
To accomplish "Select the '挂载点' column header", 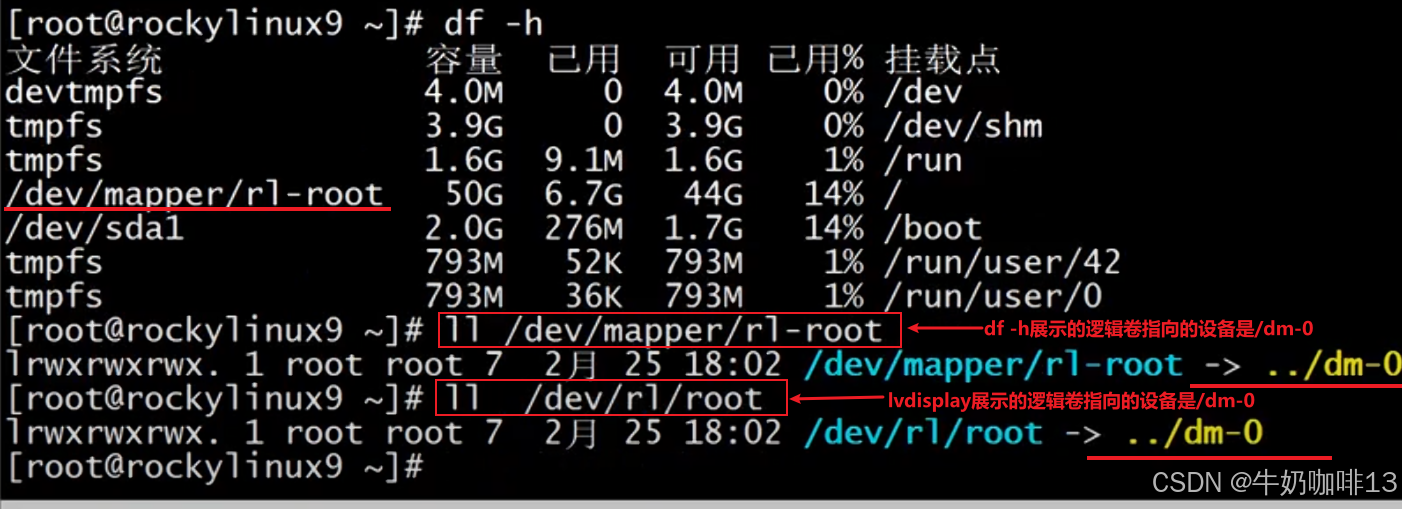I will [x=941, y=59].
